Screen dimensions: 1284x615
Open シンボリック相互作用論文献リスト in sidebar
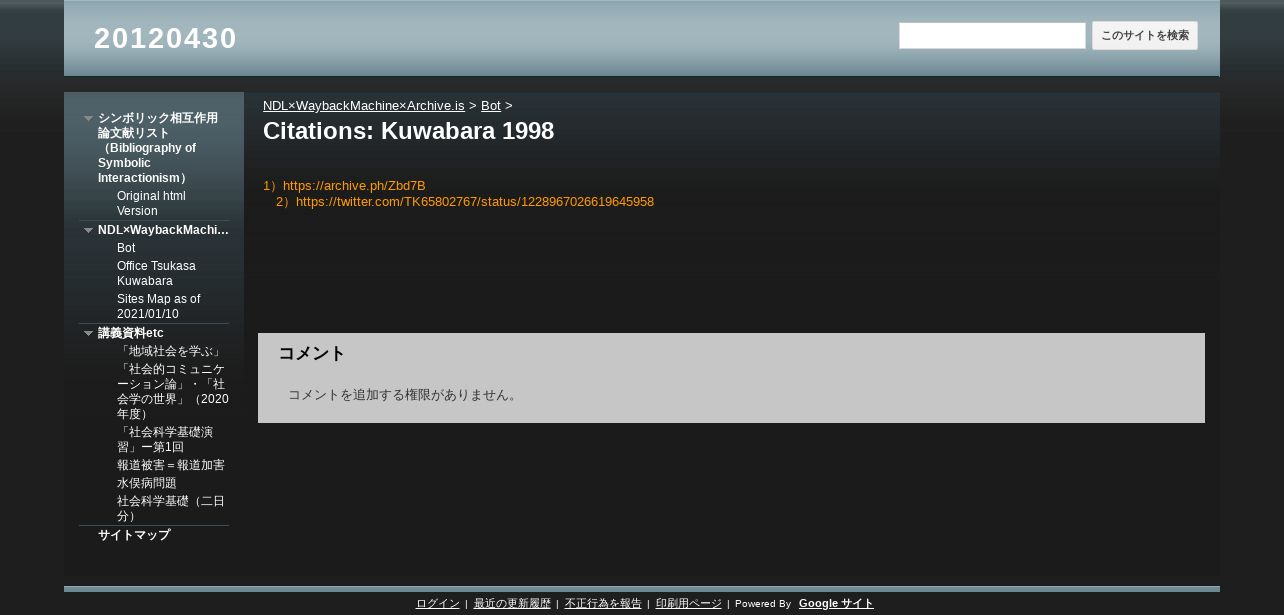click(158, 148)
